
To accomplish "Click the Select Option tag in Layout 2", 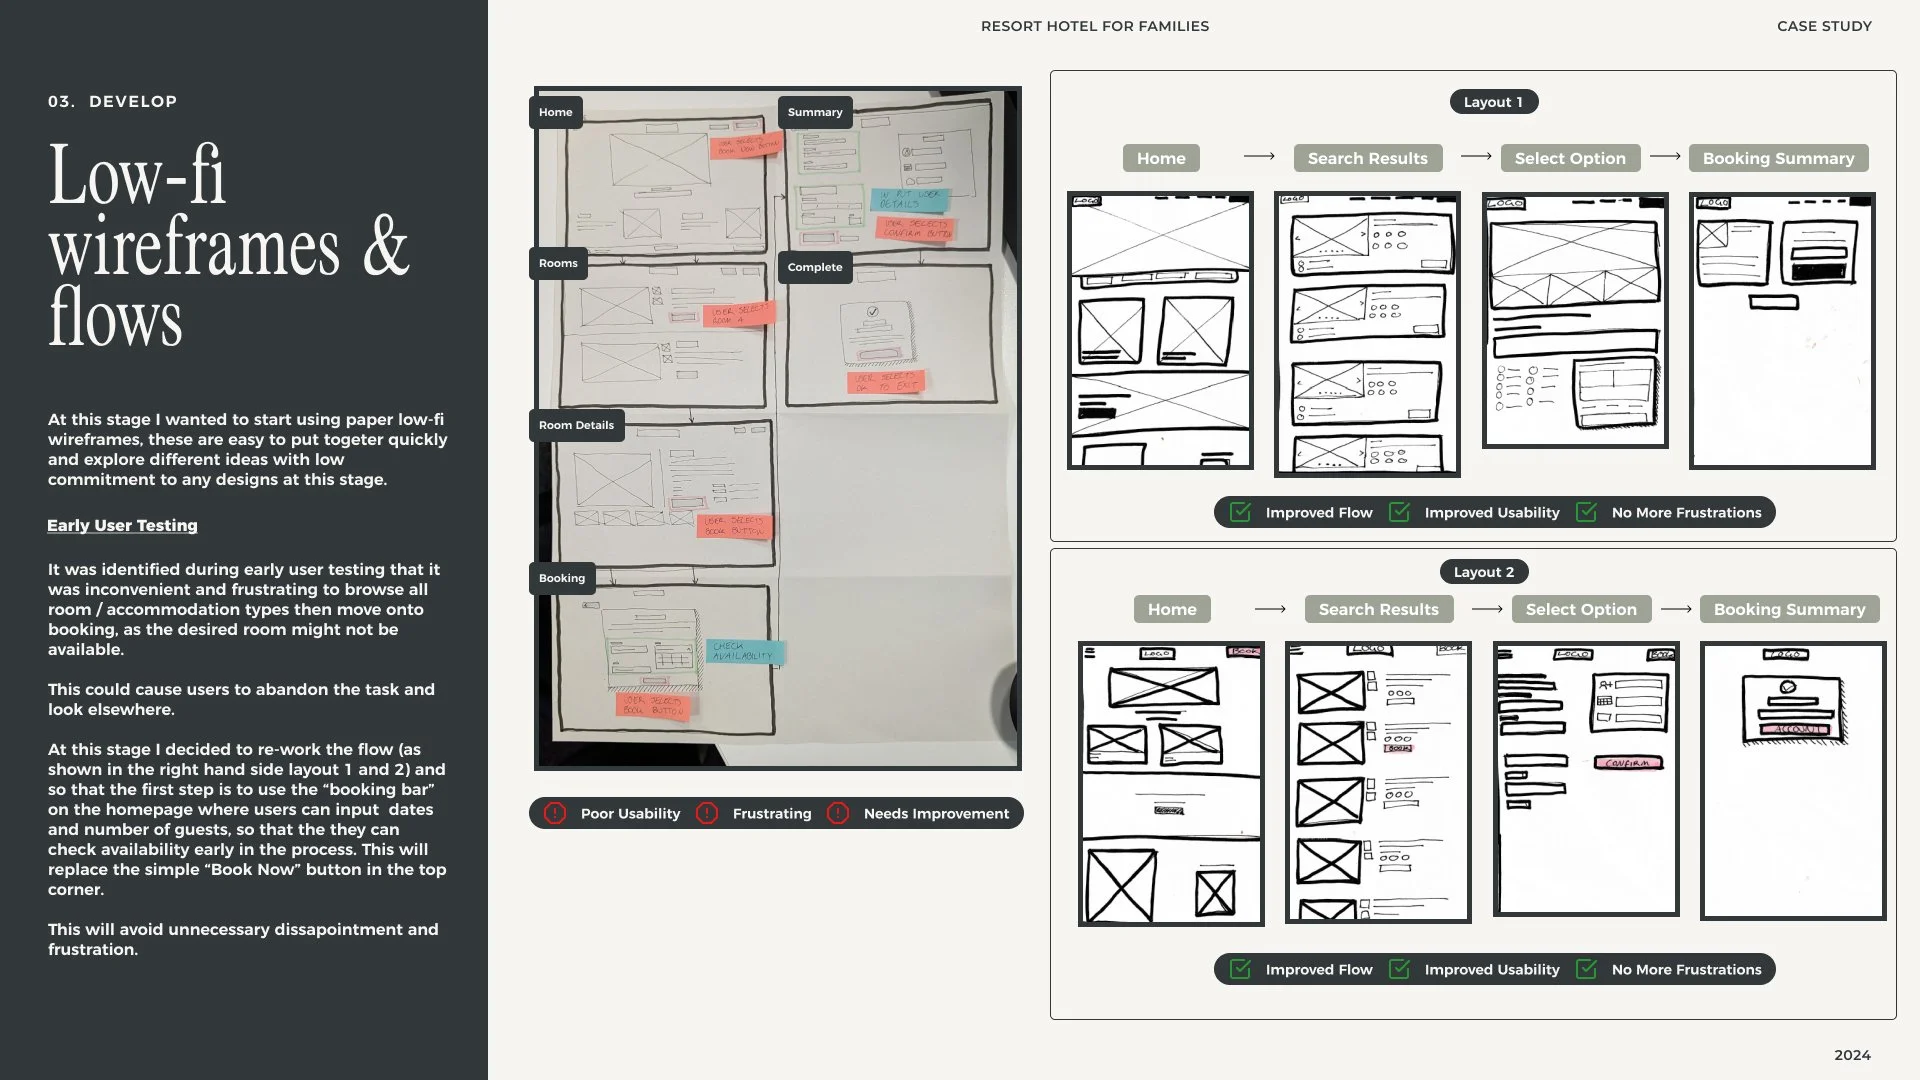I will [1580, 609].
